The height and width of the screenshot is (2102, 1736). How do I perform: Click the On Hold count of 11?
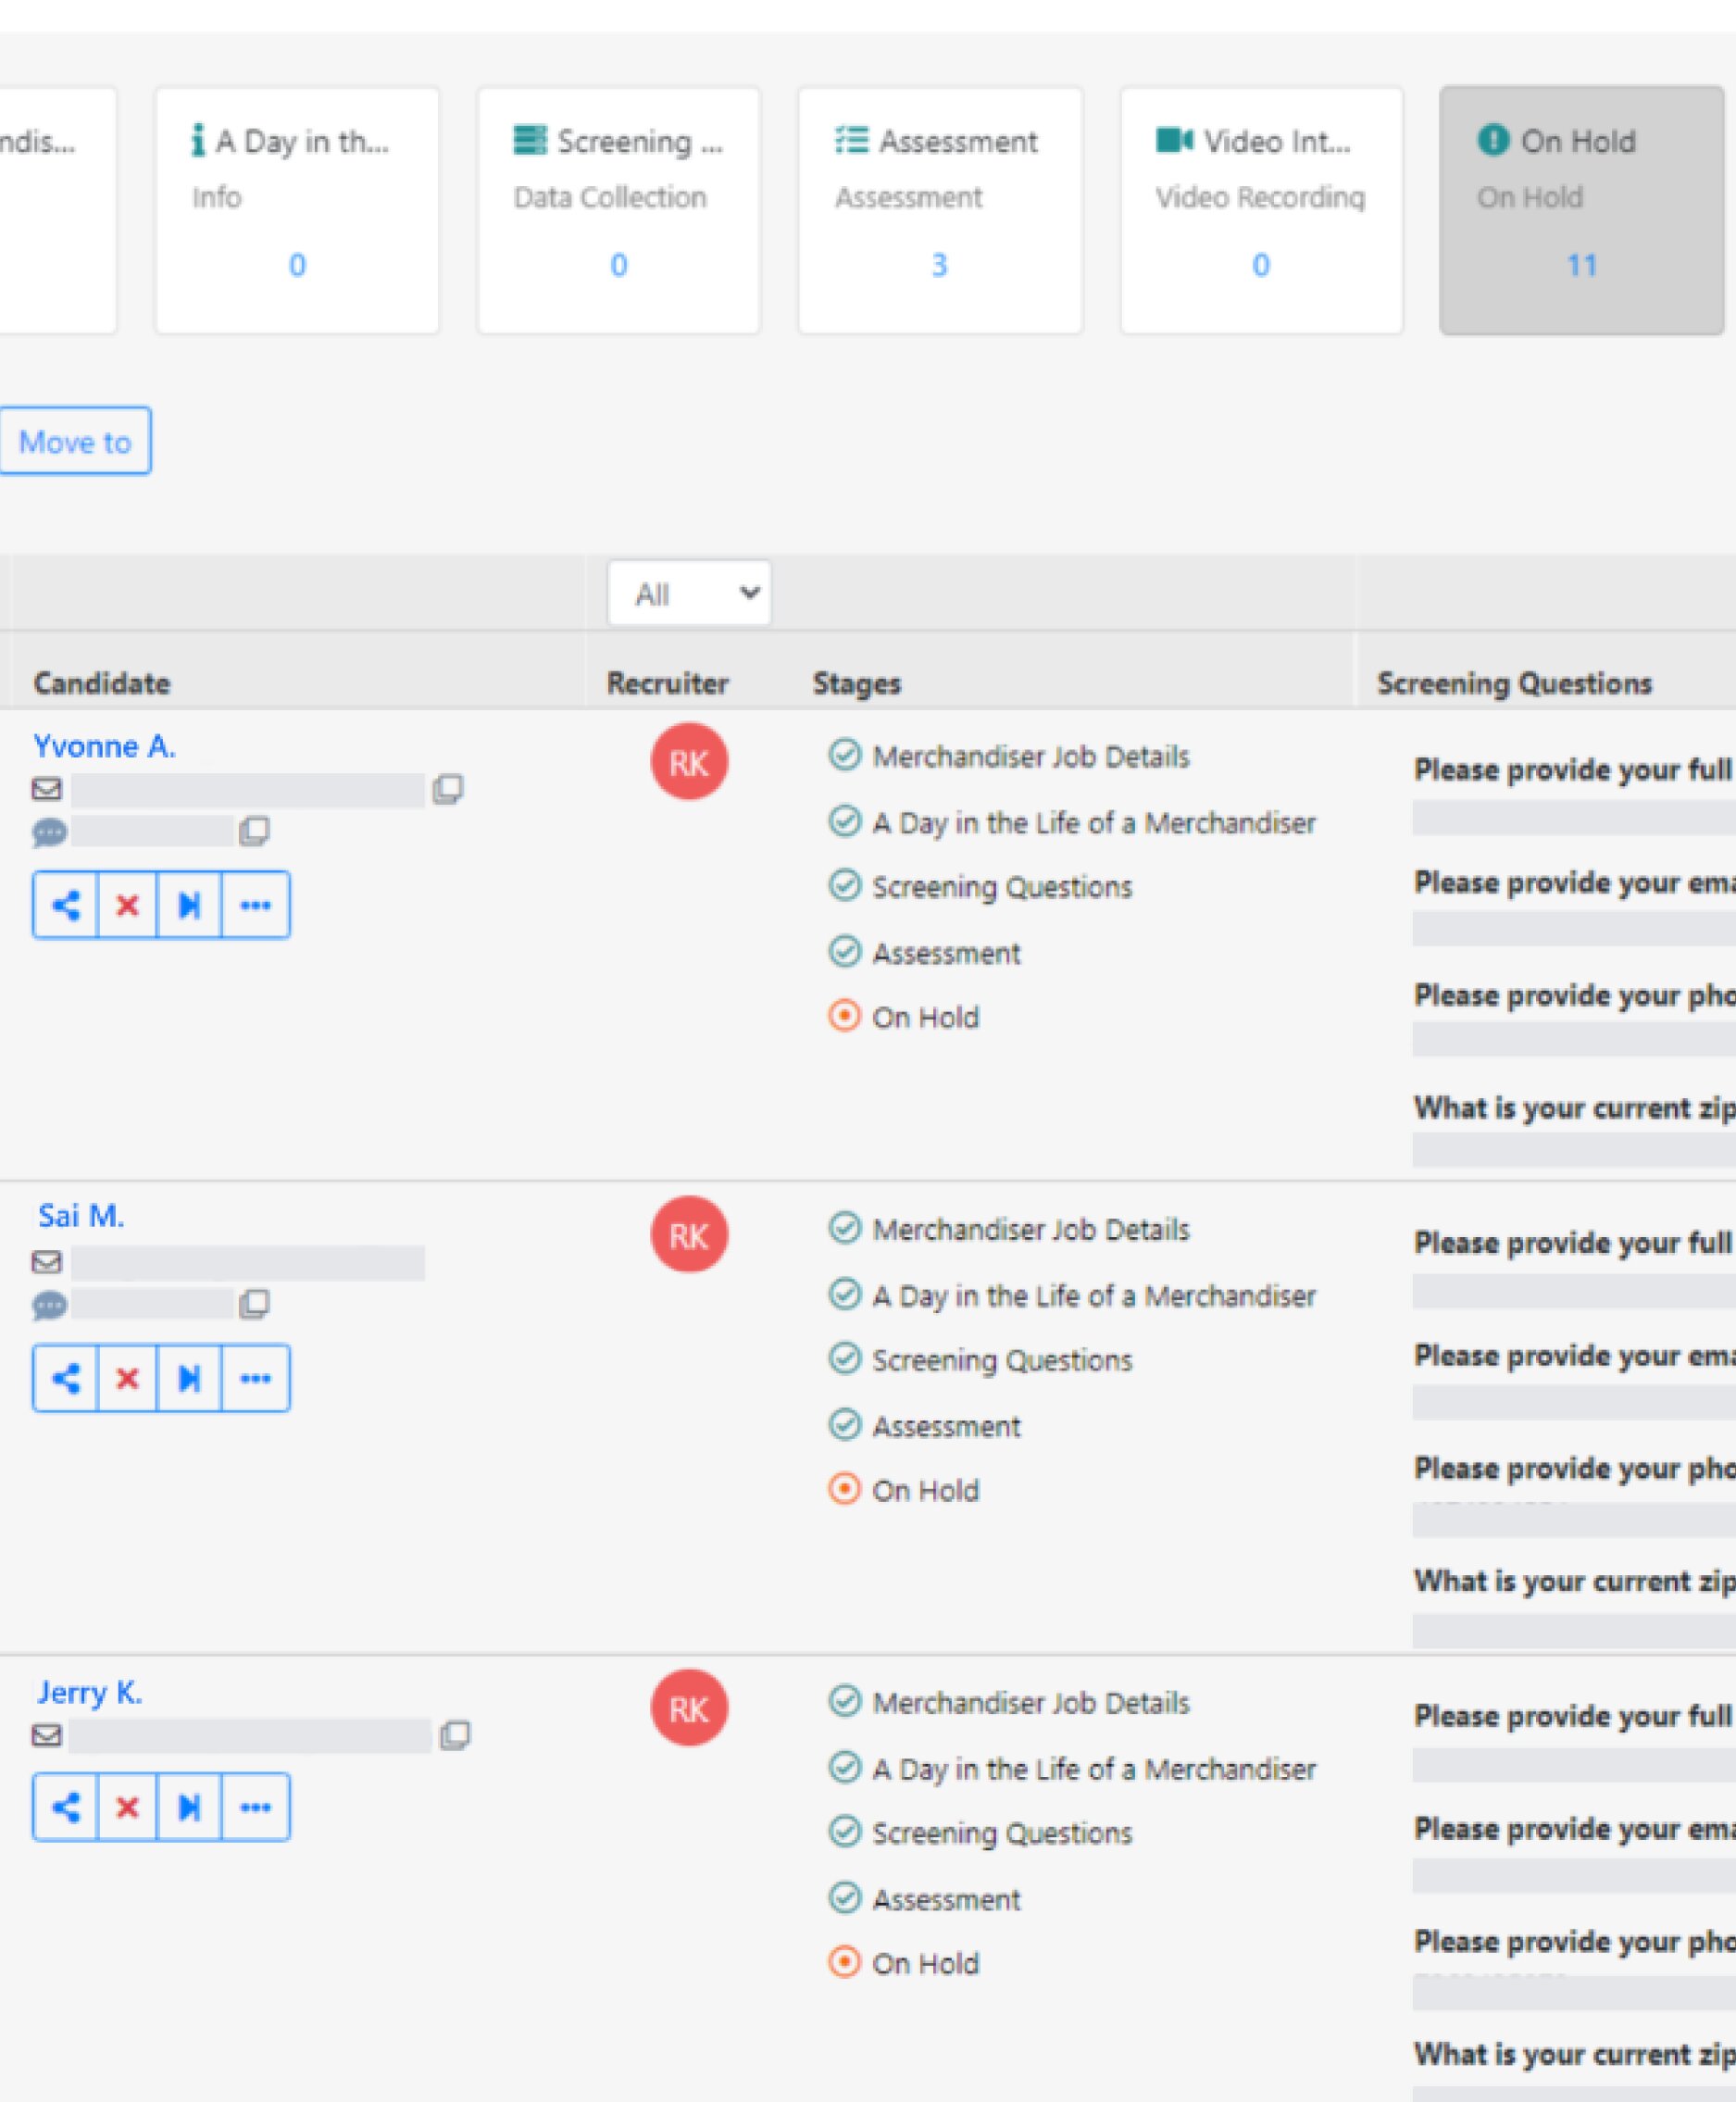point(1581,265)
